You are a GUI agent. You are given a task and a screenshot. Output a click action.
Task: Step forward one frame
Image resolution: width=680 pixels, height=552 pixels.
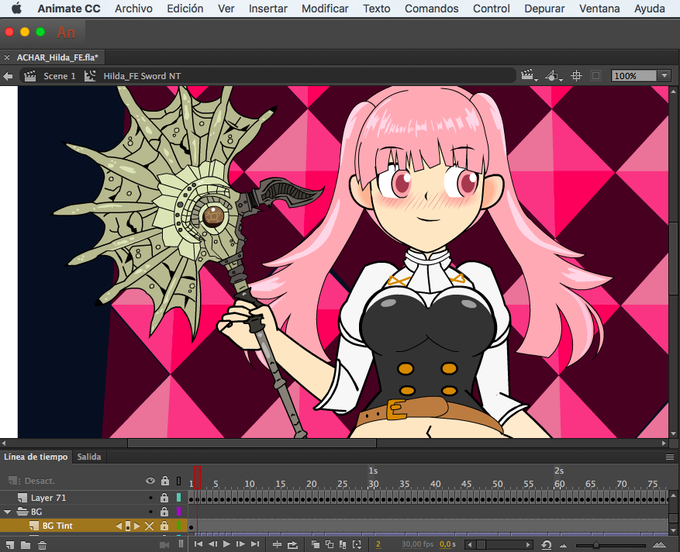(241, 544)
